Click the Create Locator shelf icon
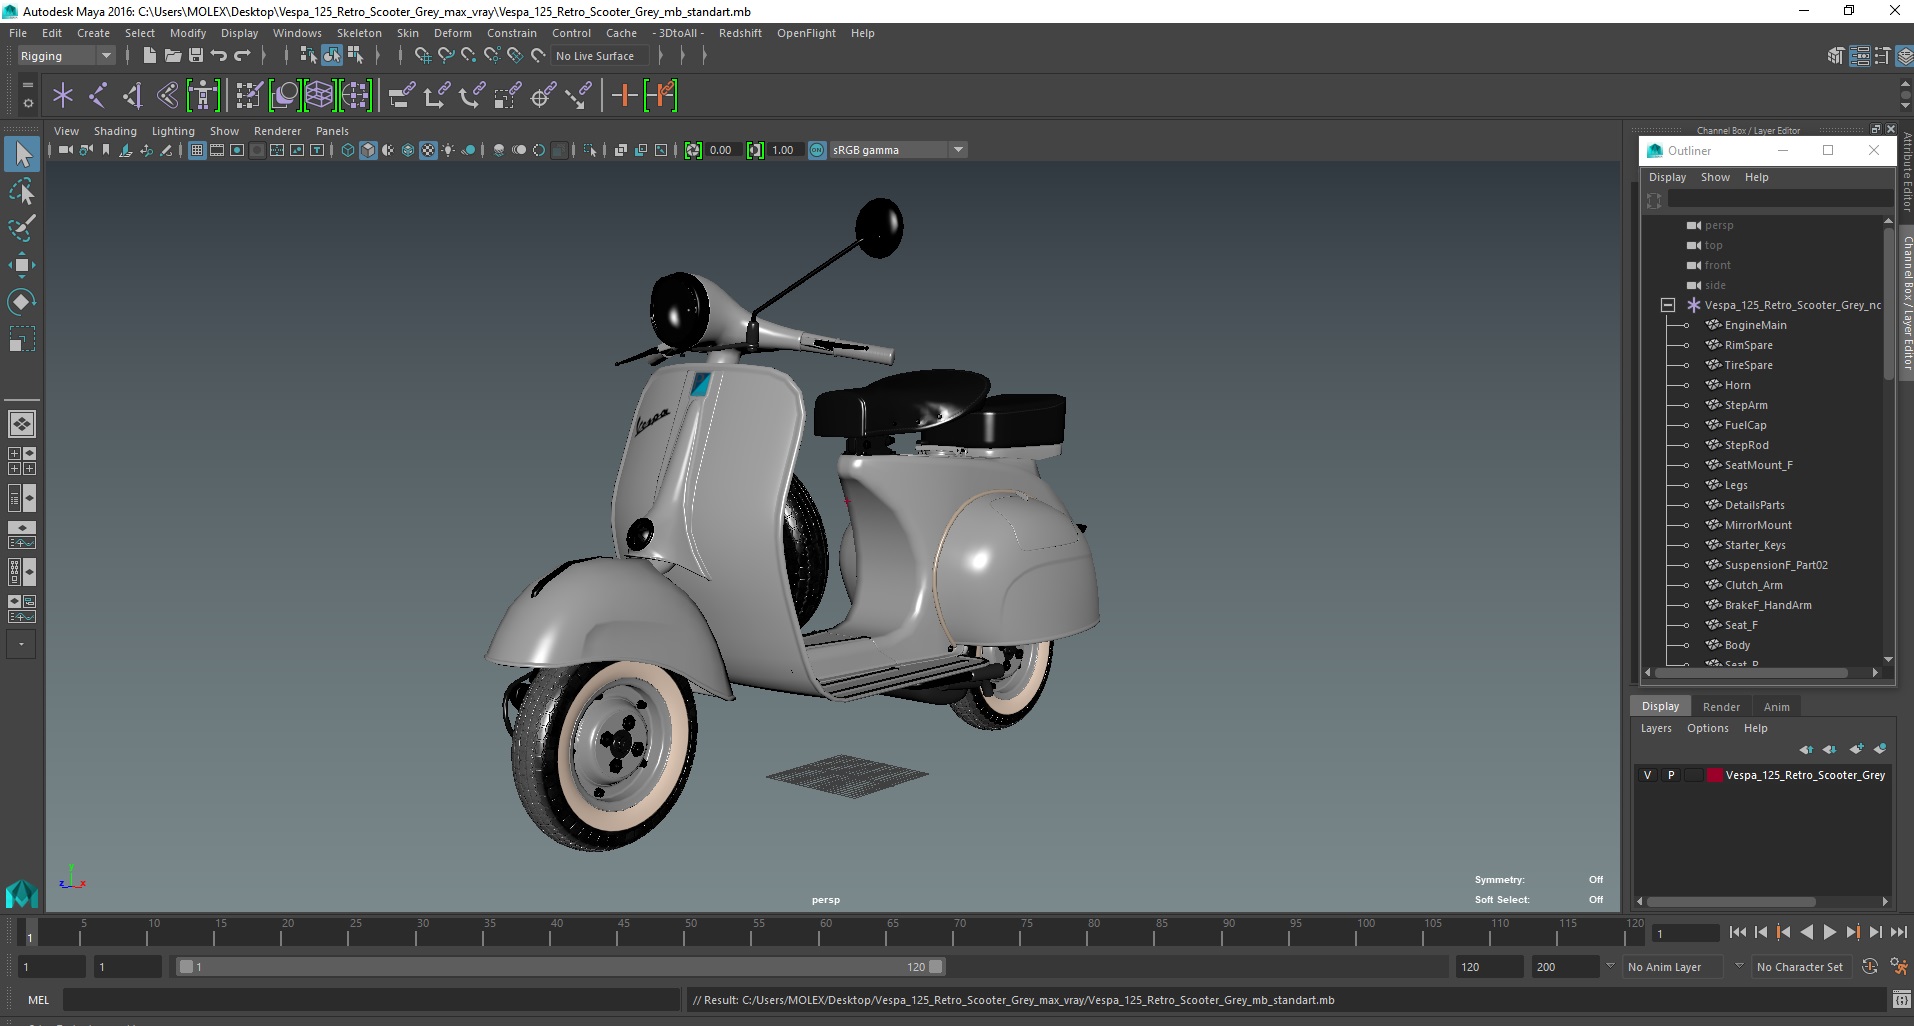 click(x=63, y=96)
